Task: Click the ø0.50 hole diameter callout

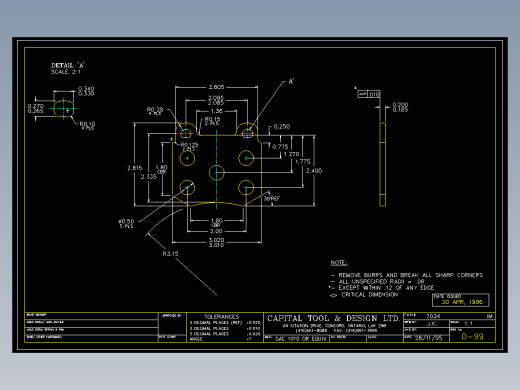Action: (126, 223)
